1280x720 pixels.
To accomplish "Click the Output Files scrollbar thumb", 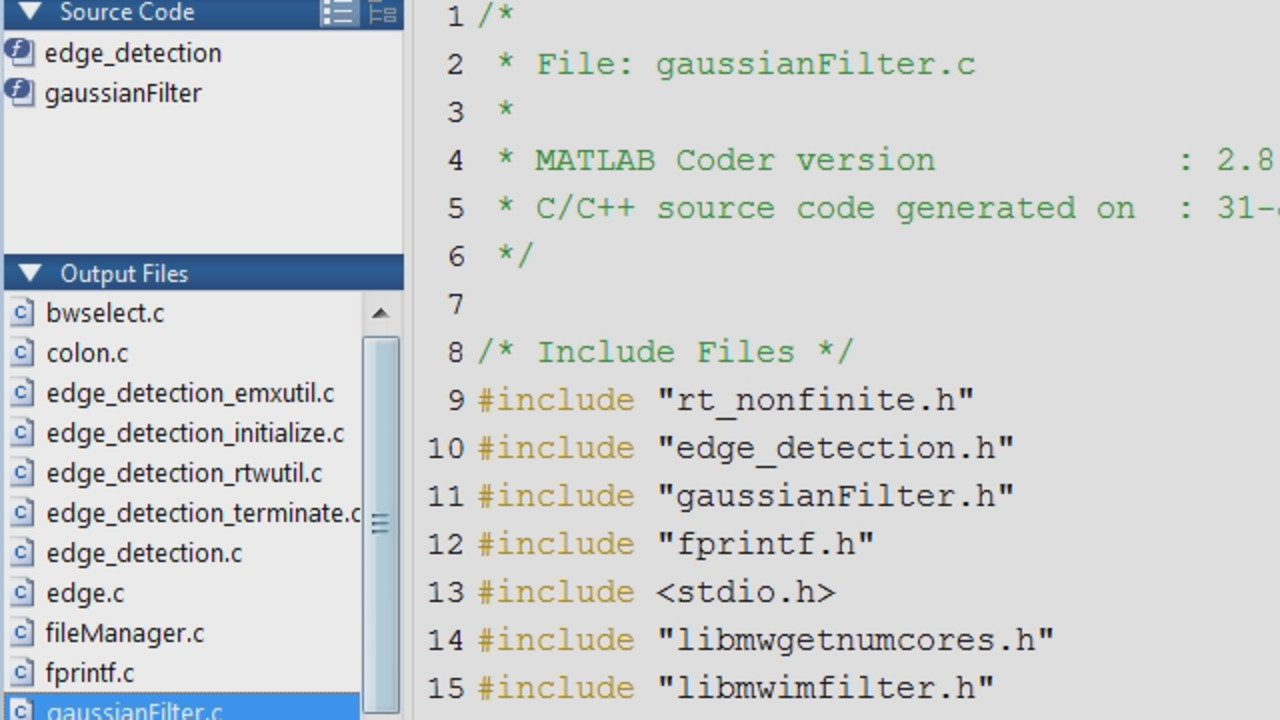I will click(380, 523).
